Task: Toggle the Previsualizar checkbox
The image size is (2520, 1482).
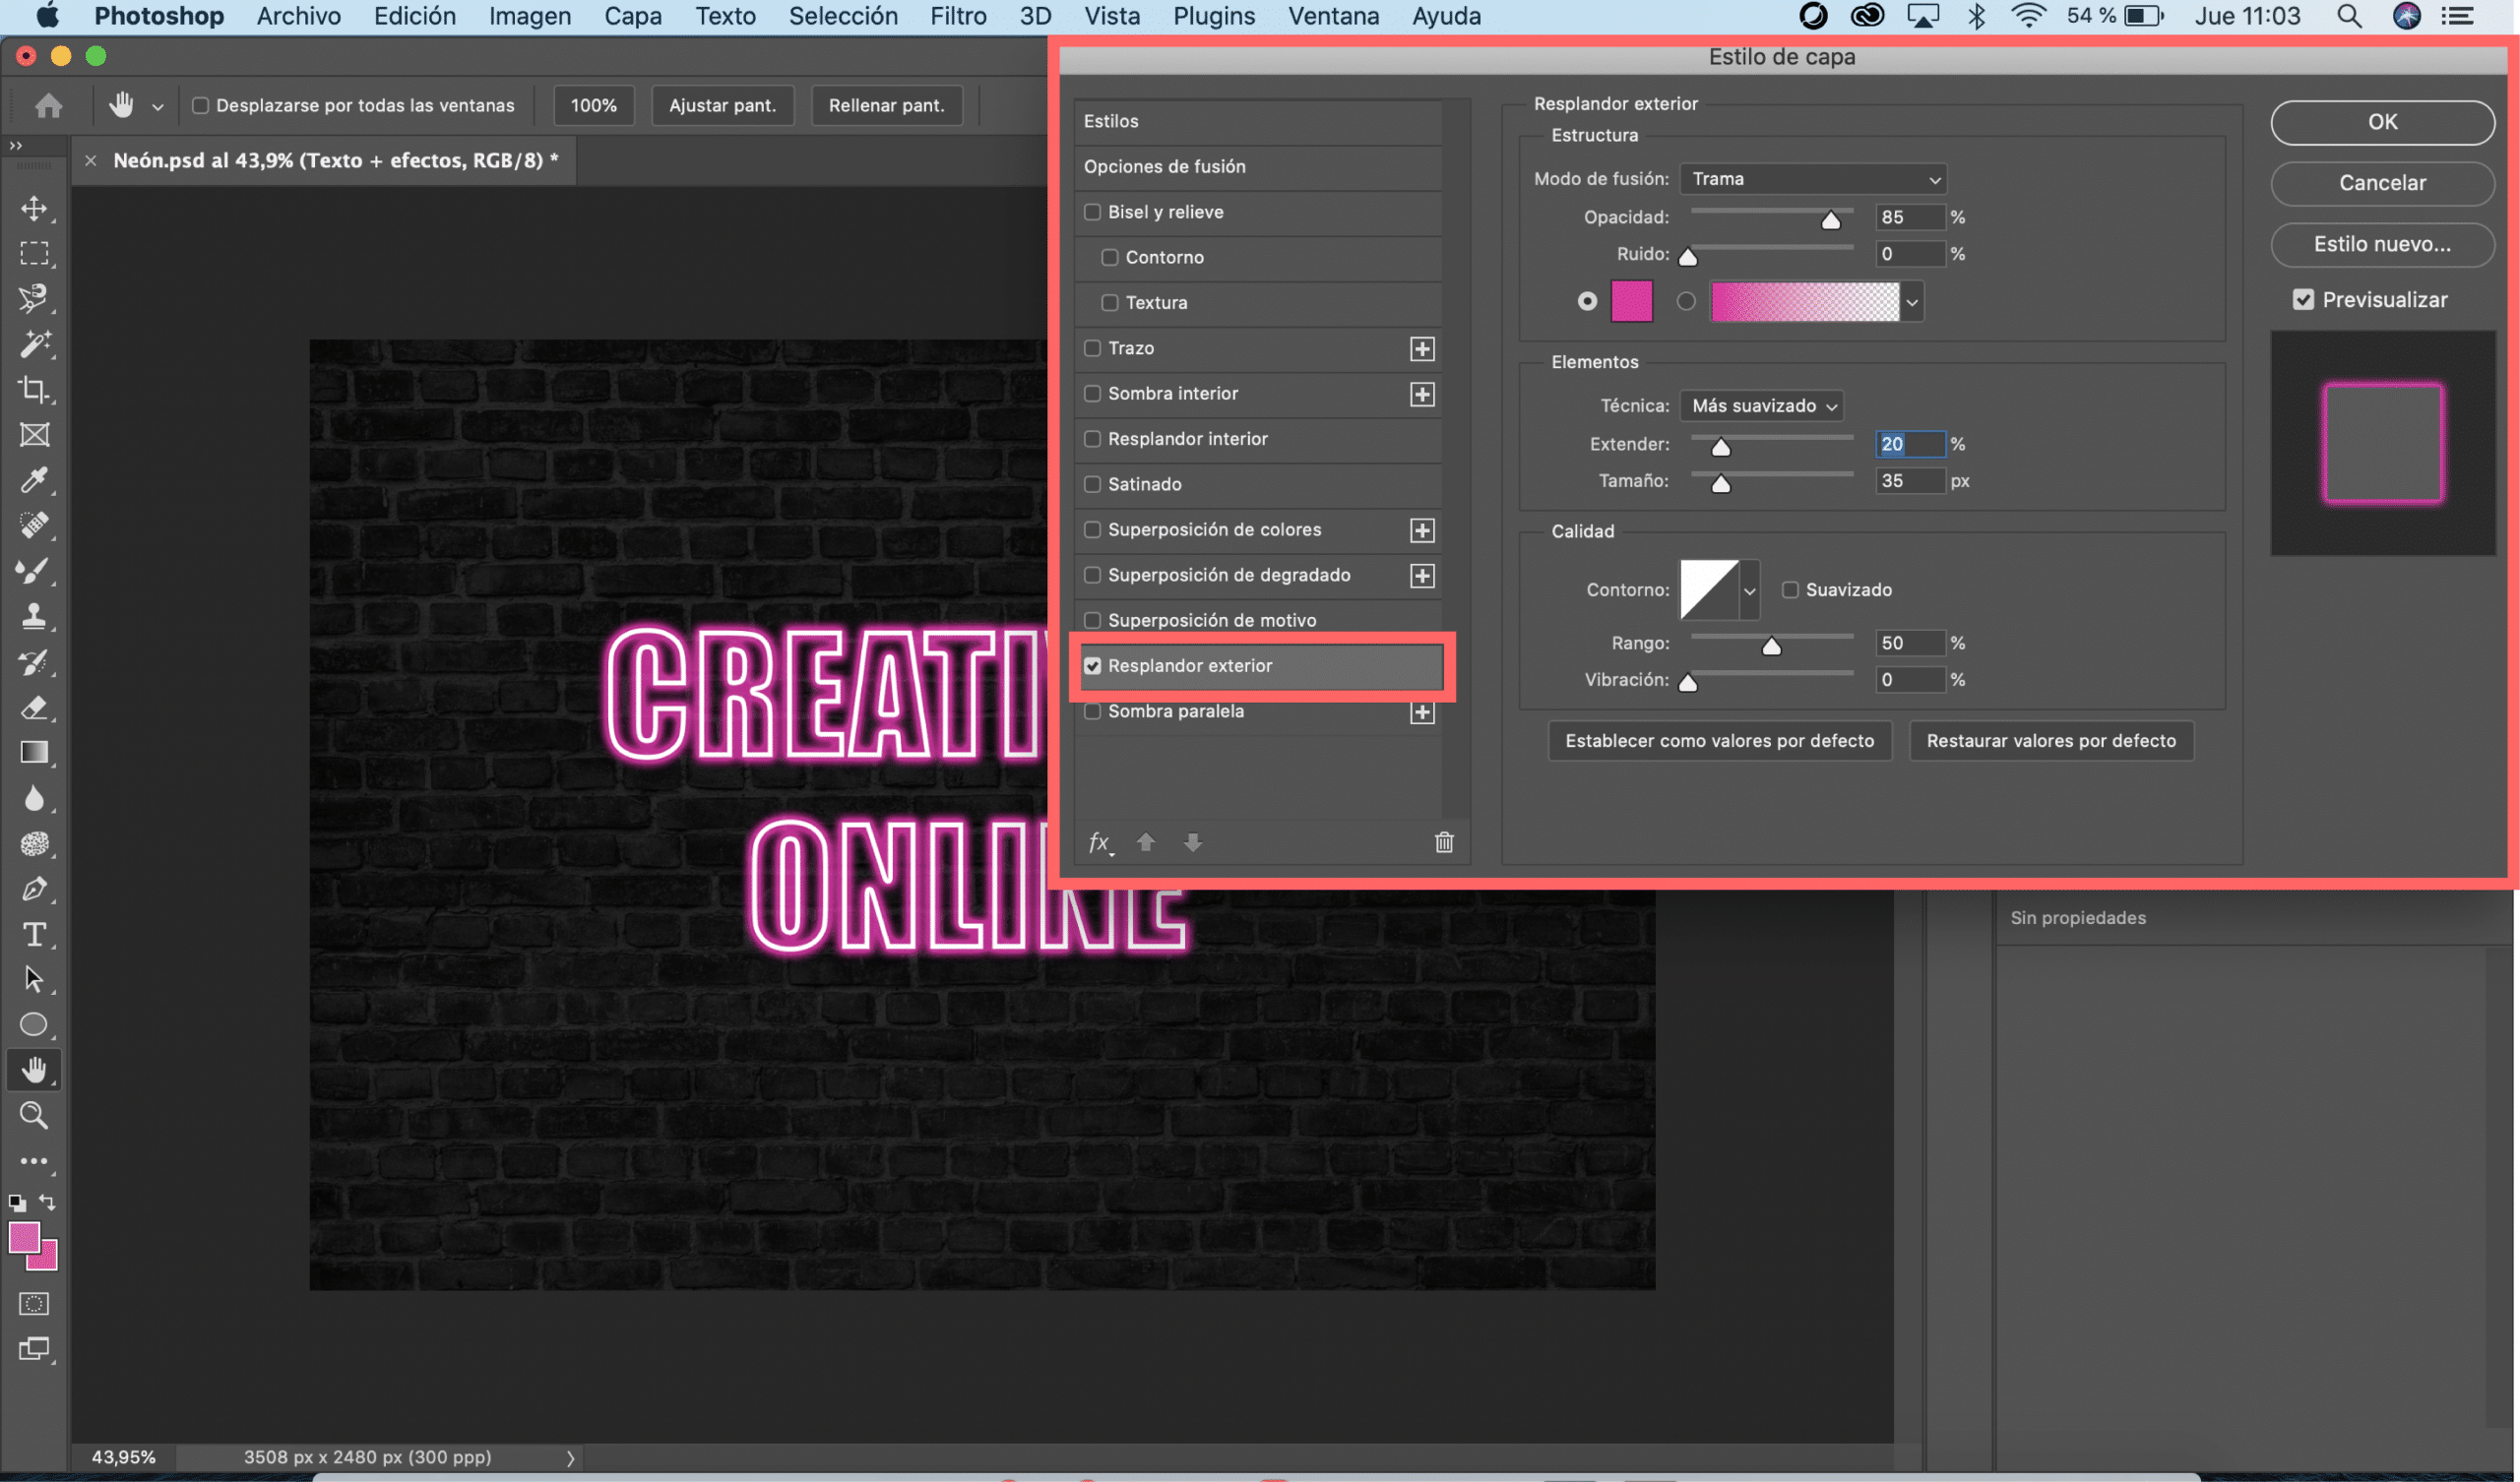Action: [x=2303, y=300]
